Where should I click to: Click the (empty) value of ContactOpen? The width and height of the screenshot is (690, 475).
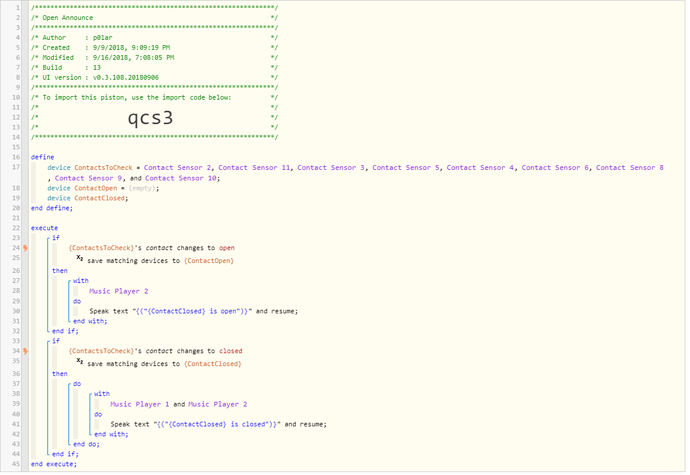point(142,188)
